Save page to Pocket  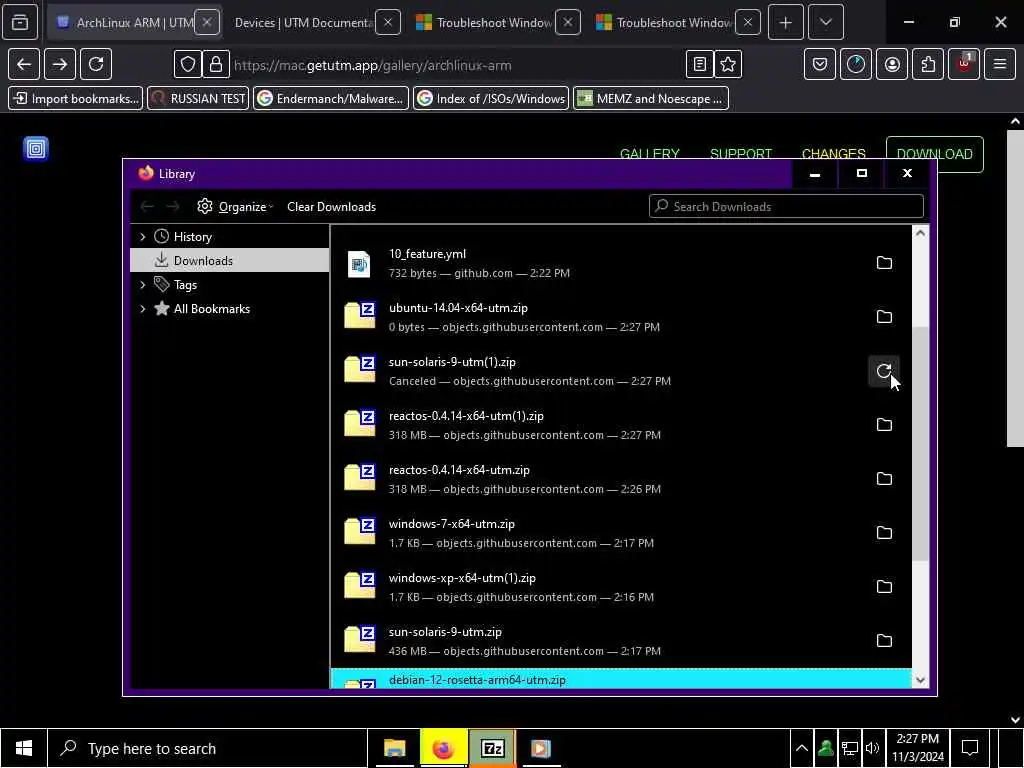[820, 64]
